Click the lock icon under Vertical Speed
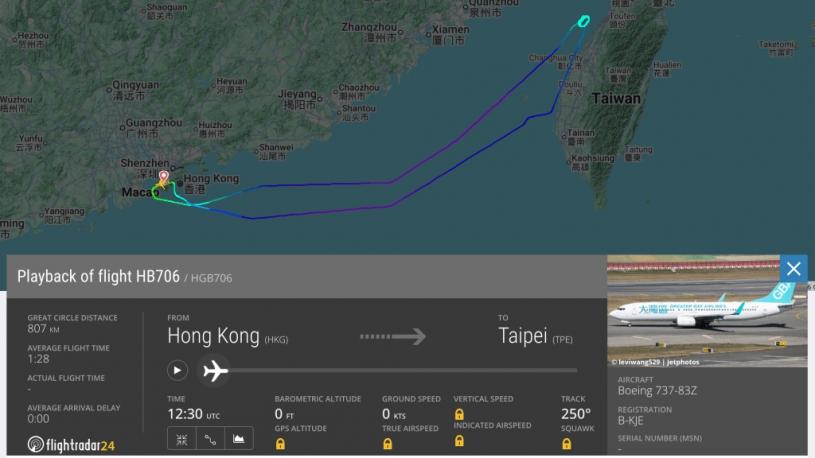 (459, 414)
